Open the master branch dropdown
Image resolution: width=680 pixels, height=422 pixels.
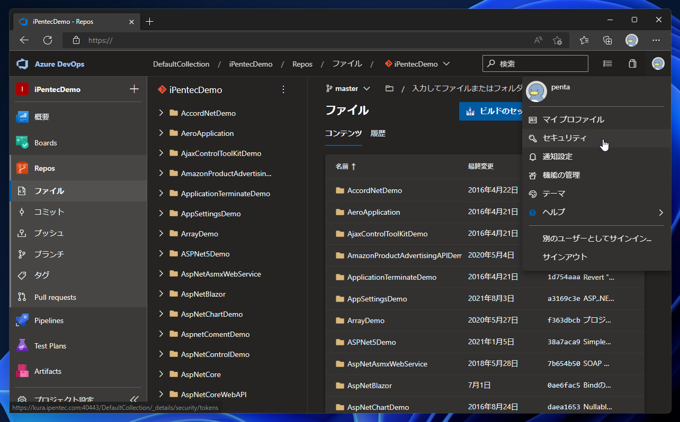(348, 88)
